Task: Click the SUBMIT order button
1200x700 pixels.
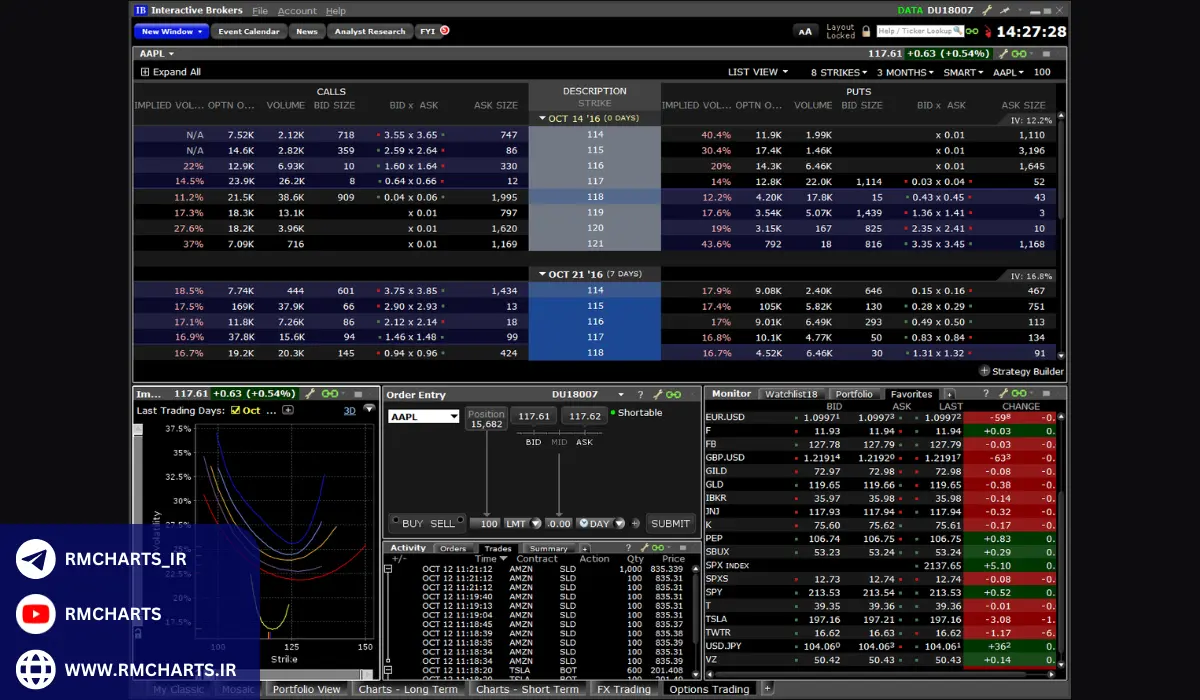Action: 670,522
